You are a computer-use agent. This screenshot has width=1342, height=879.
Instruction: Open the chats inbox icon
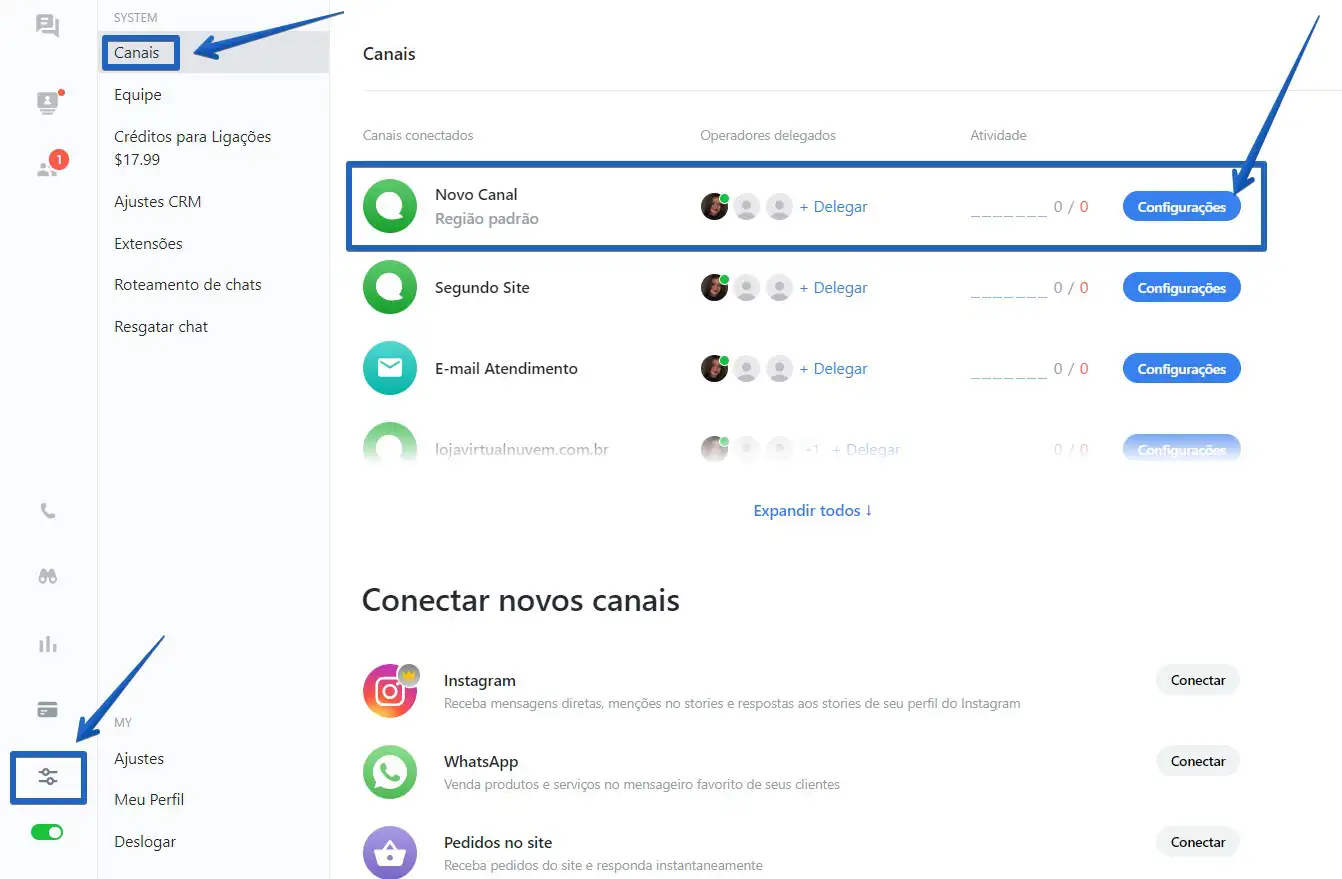pos(47,26)
